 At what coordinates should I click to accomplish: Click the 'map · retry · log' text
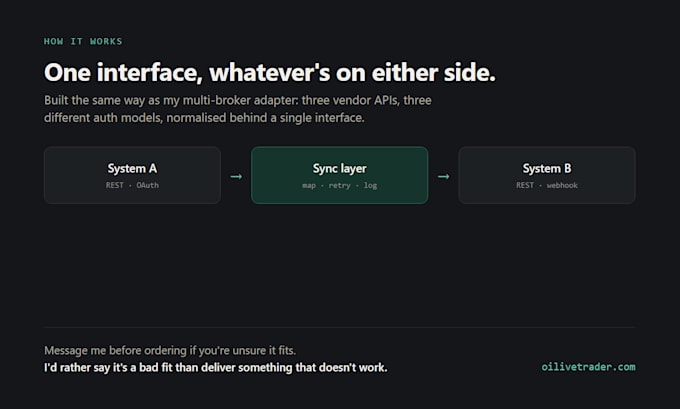pyautogui.click(x=340, y=186)
